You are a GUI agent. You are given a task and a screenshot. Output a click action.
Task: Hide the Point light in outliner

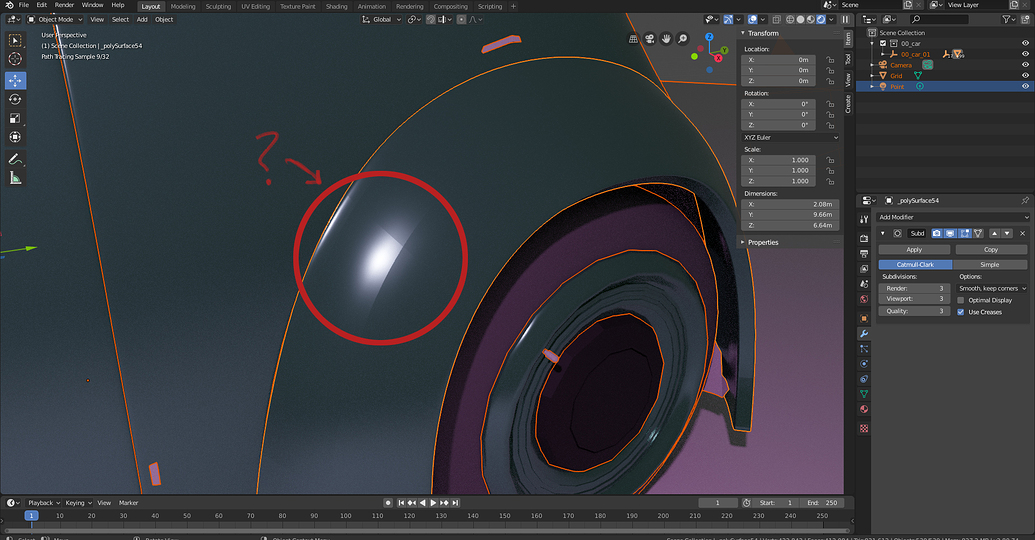click(1025, 86)
